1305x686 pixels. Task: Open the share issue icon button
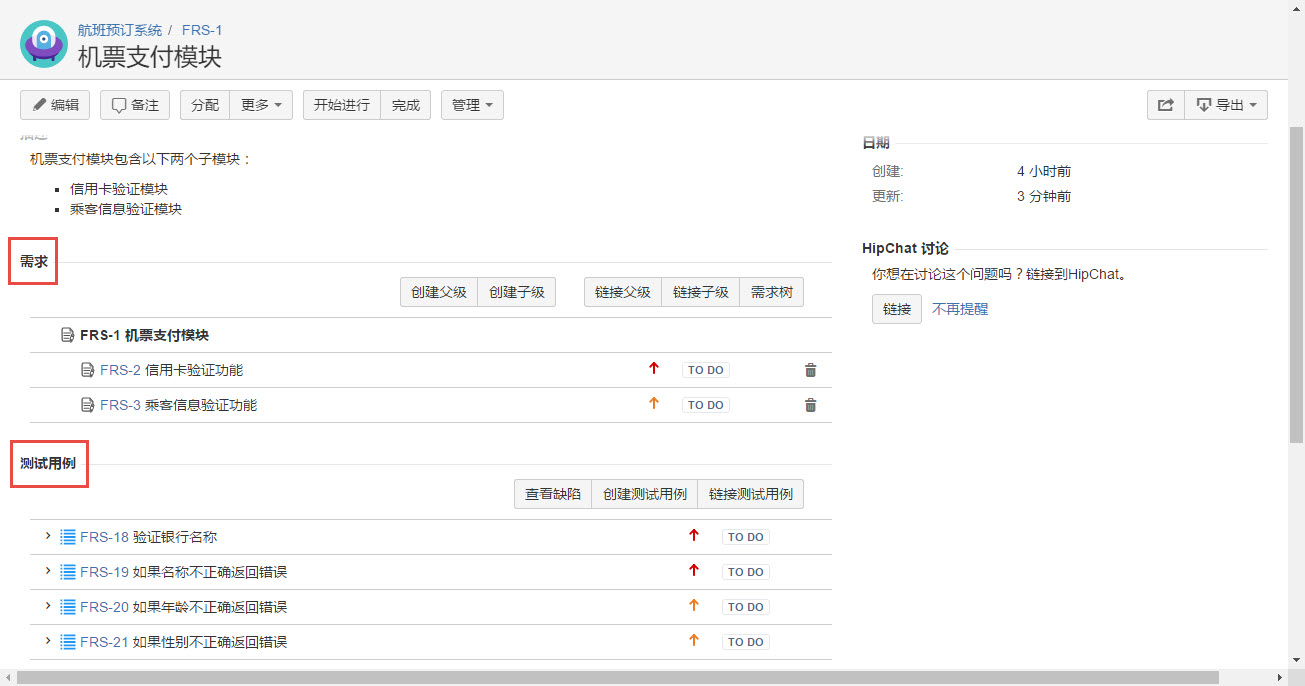pyautogui.click(x=1165, y=105)
